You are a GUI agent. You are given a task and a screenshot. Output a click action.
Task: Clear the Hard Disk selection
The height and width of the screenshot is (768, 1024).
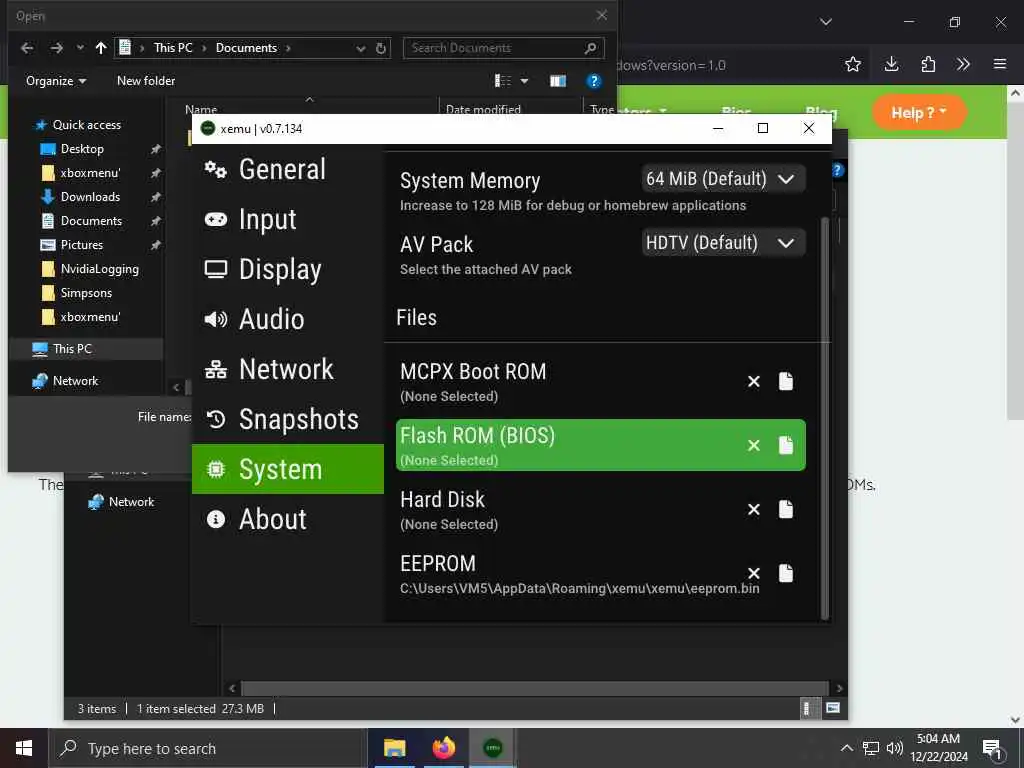pyautogui.click(x=754, y=509)
